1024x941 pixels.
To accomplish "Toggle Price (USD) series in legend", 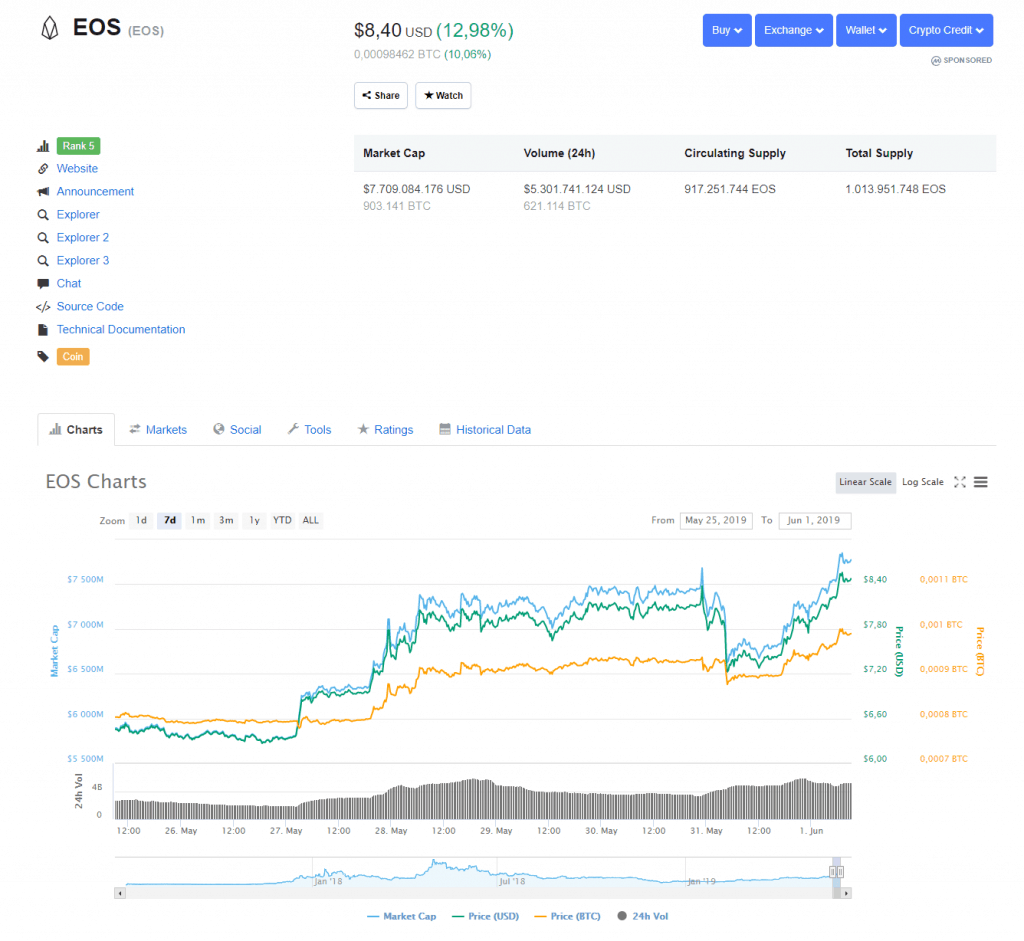I will (x=485, y=916).
